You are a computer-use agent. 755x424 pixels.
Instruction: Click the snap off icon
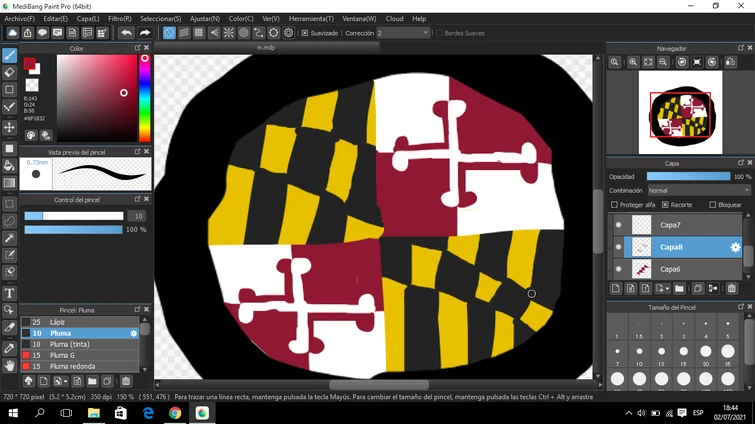pos(169,33)
